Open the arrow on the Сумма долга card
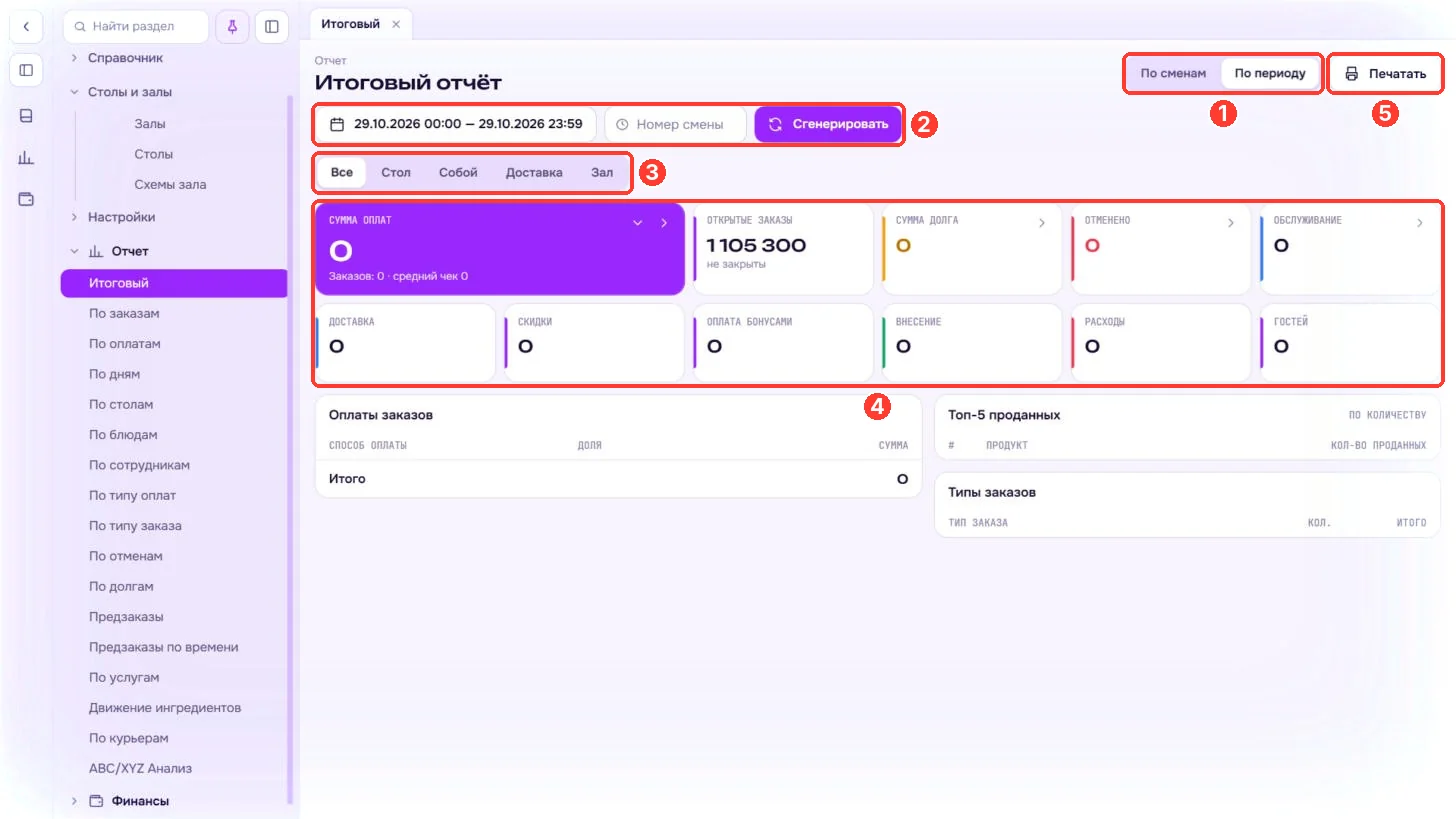Screen dimensions: 1456x819 (x=1042, y=223)
